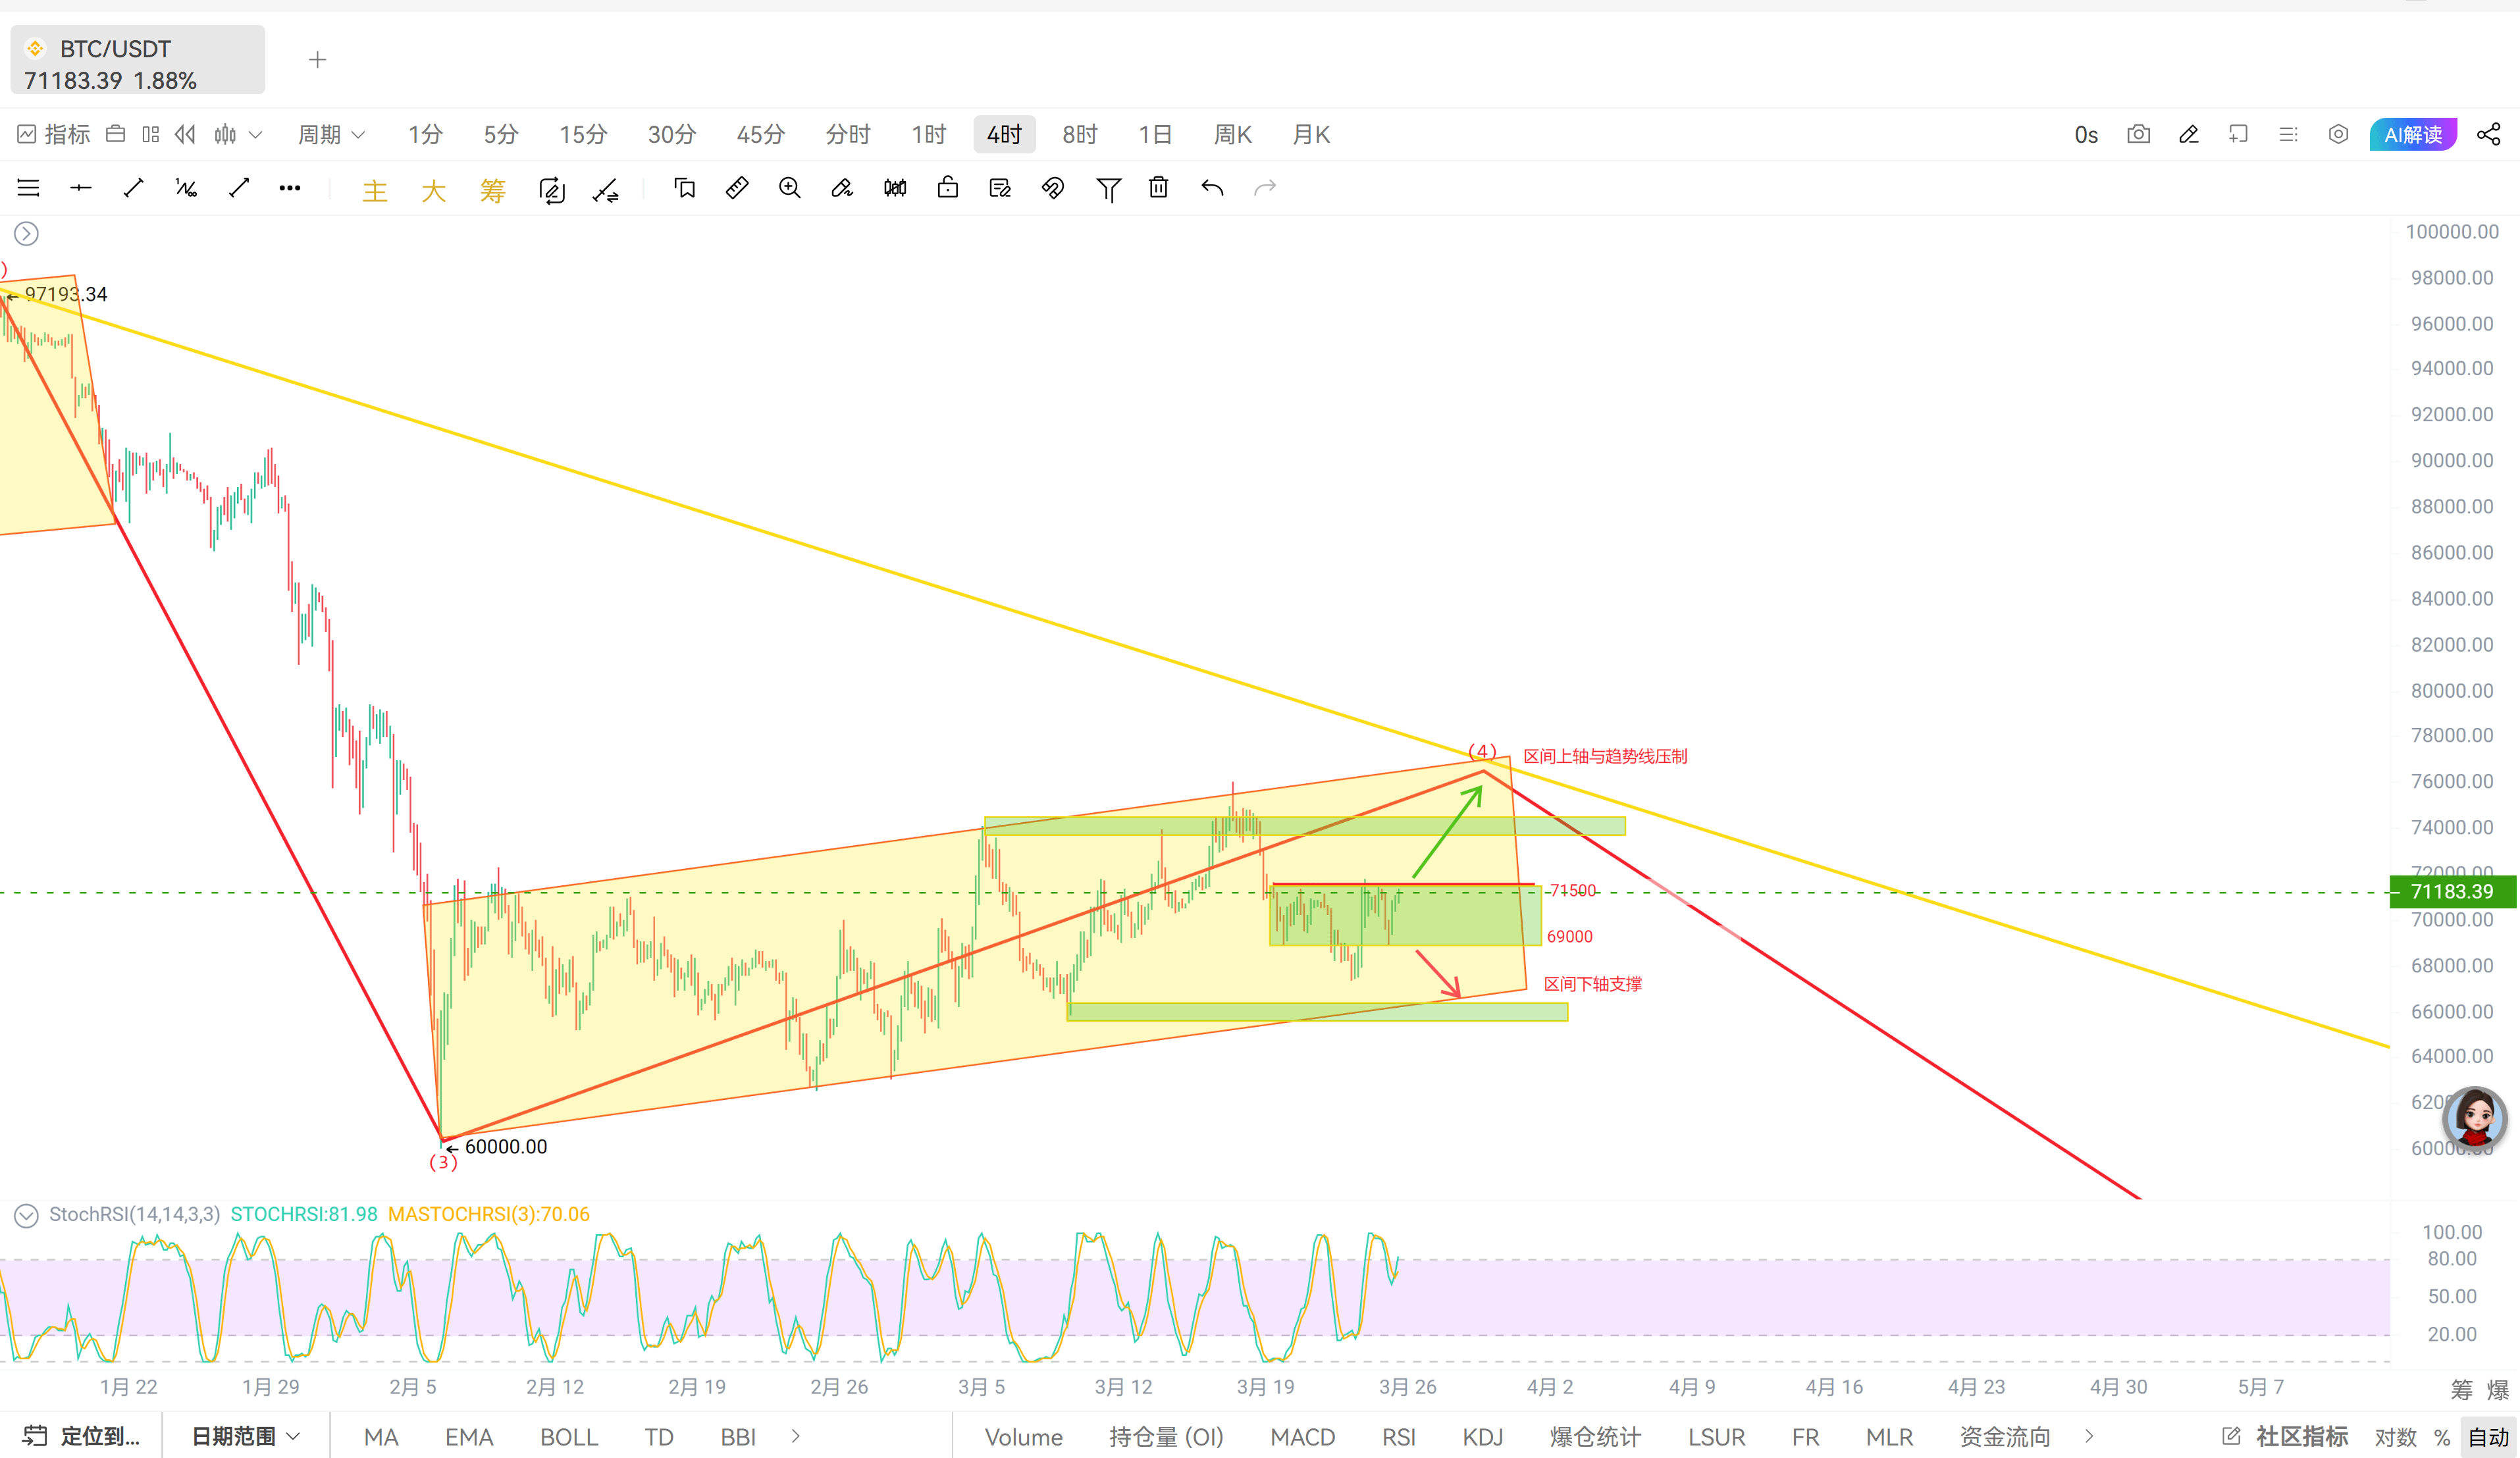Click the undo arrow icon
Screen dimensions: 2520x1458
click(1212, 188)
